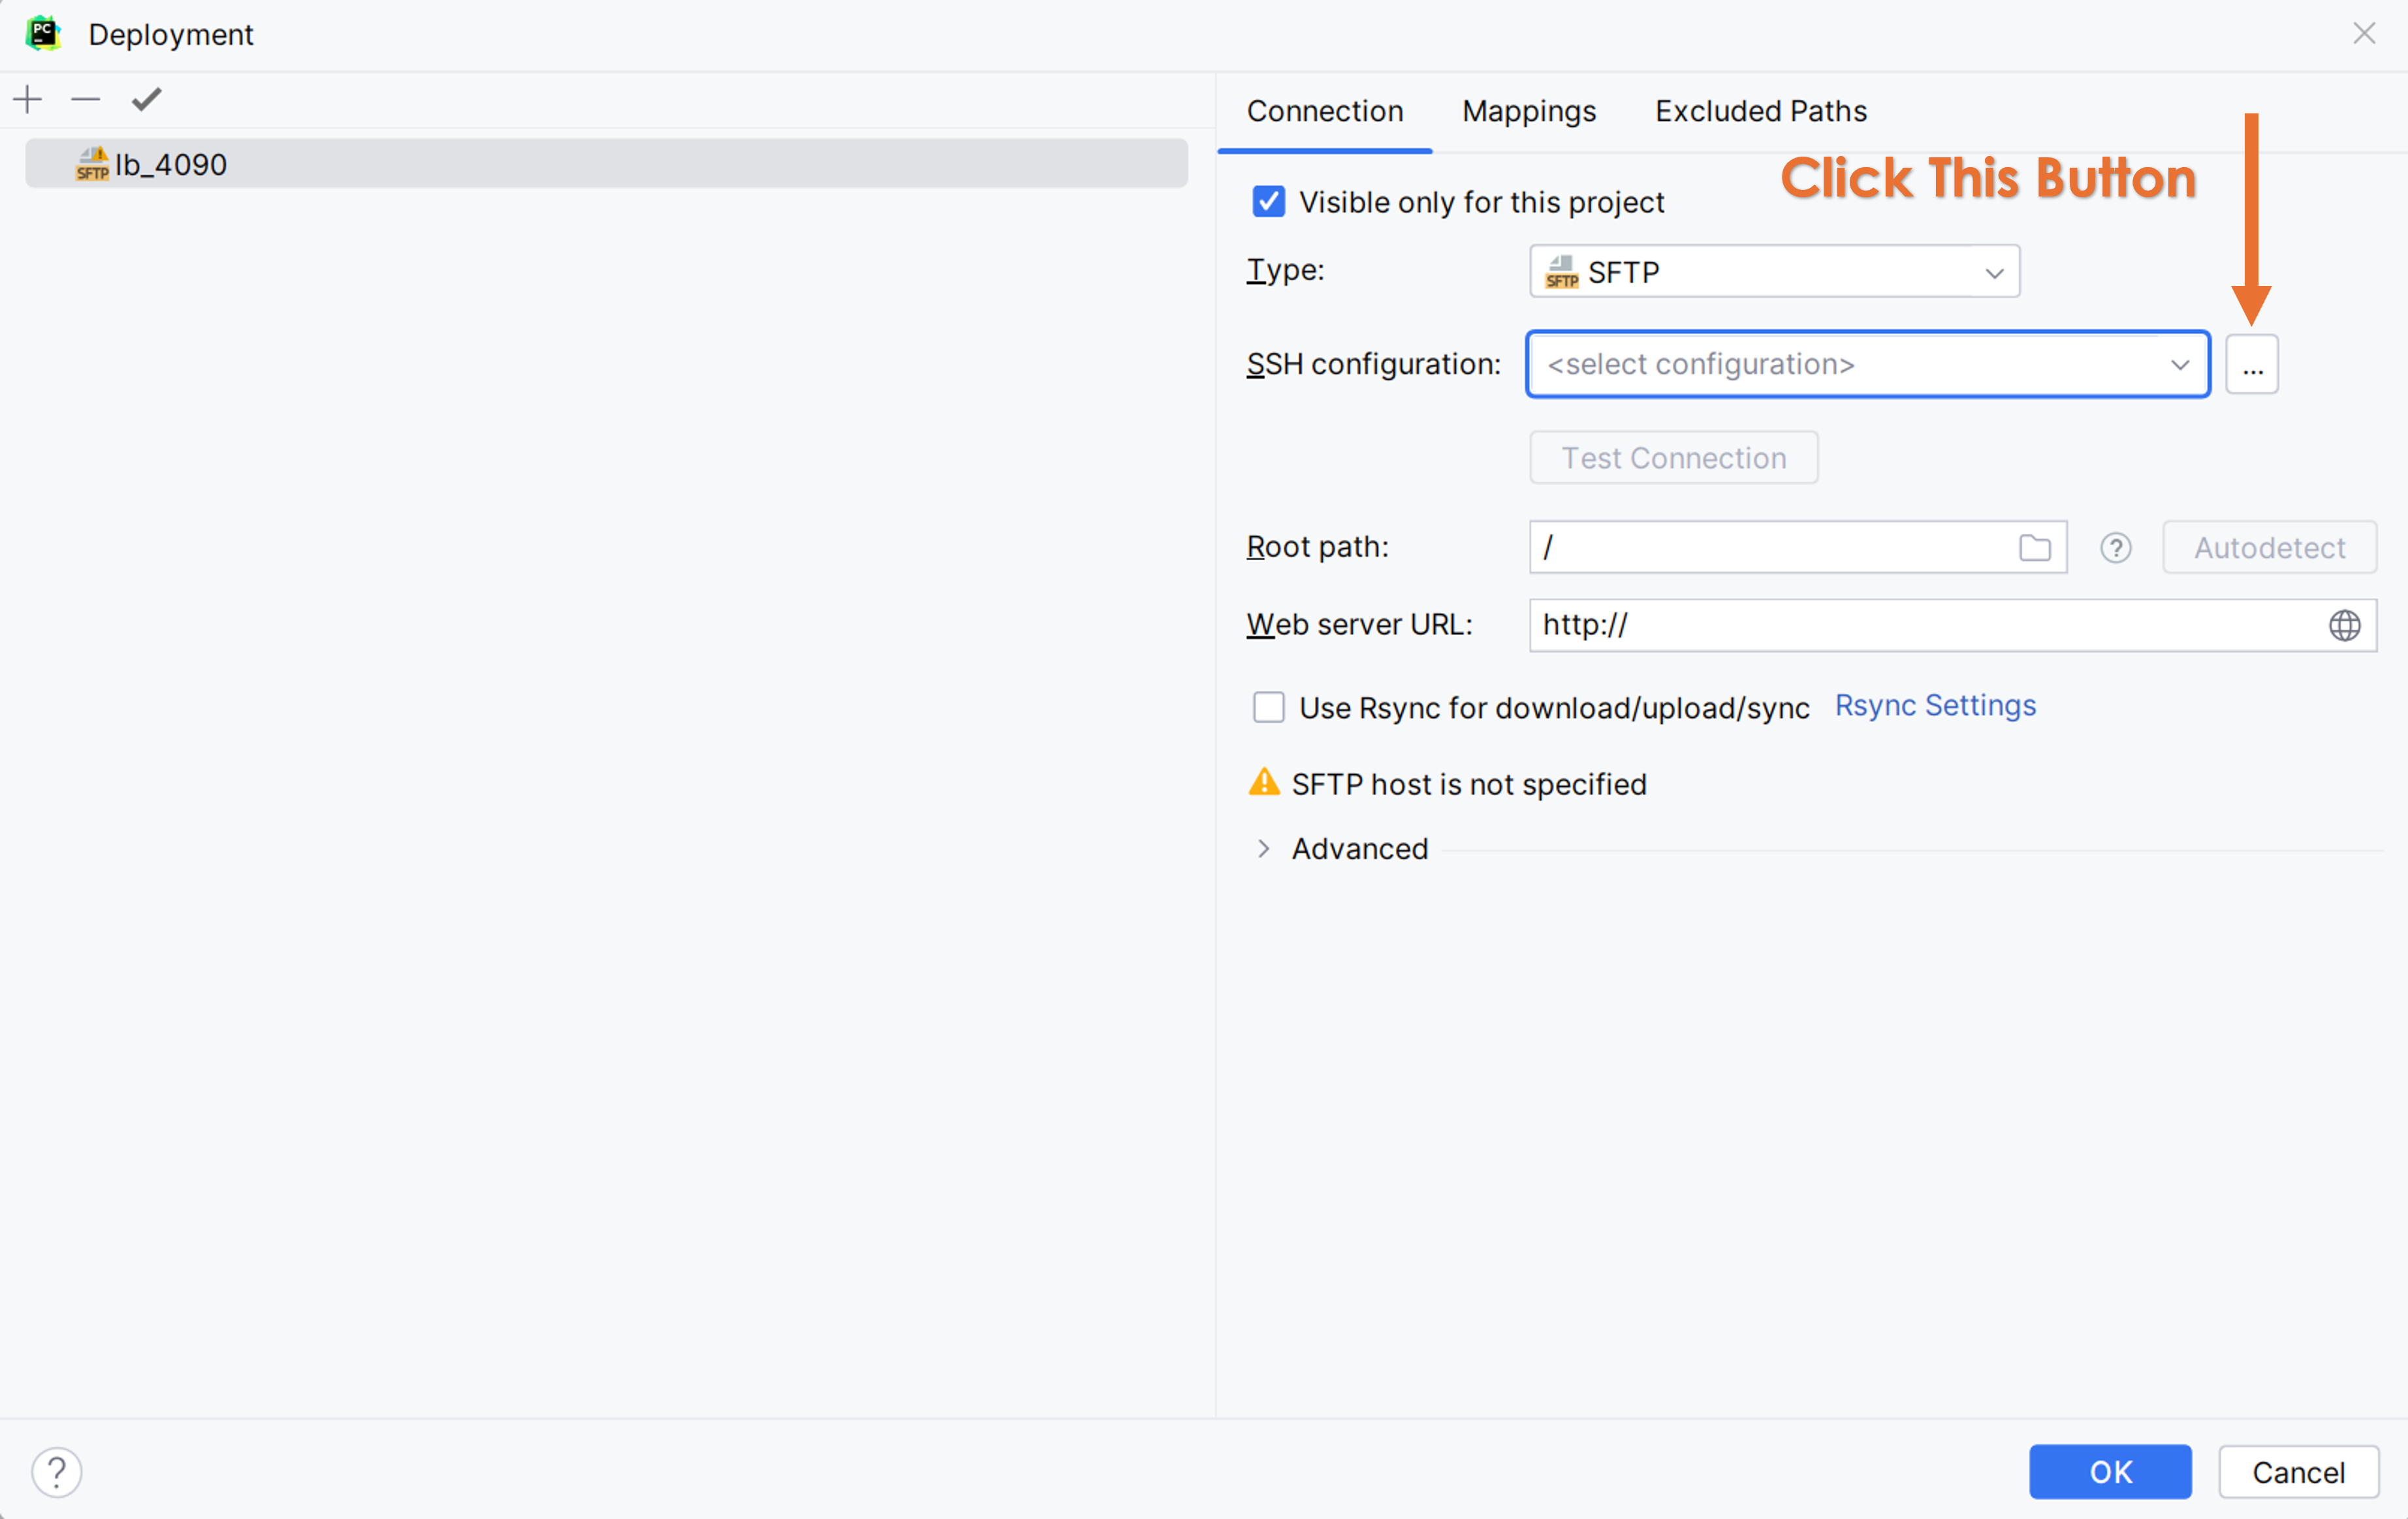
Task: Click the plus icon to add server
Action: [x=28, y=99]
